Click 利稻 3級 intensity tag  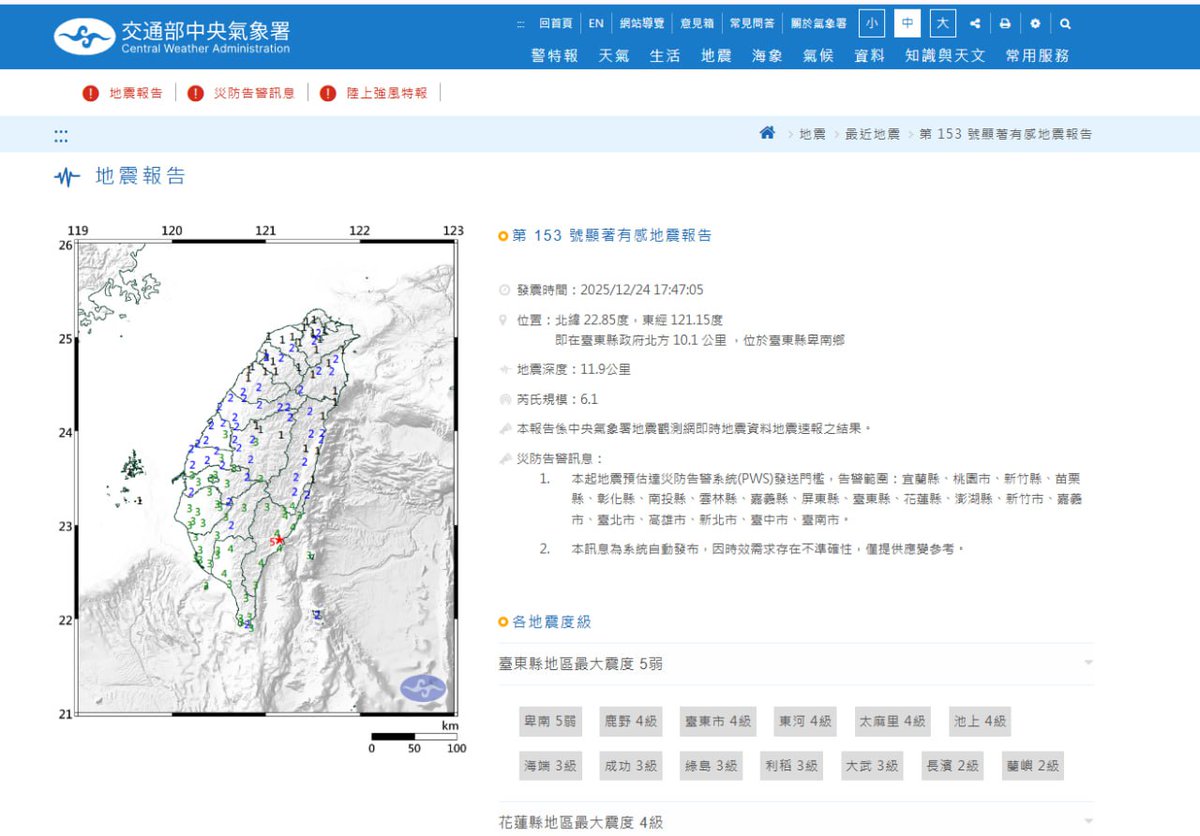click(792, 766)
